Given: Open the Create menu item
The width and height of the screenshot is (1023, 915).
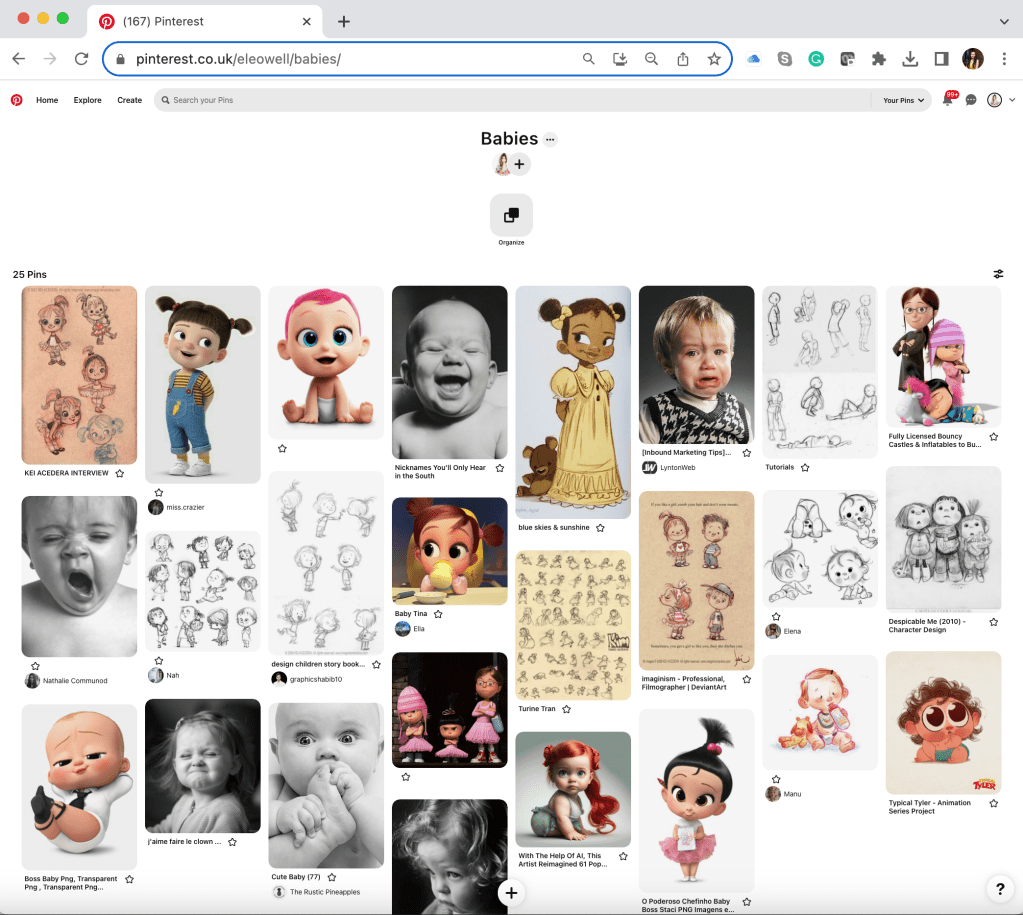Looking at the screenshot, I should click(129, 100).
